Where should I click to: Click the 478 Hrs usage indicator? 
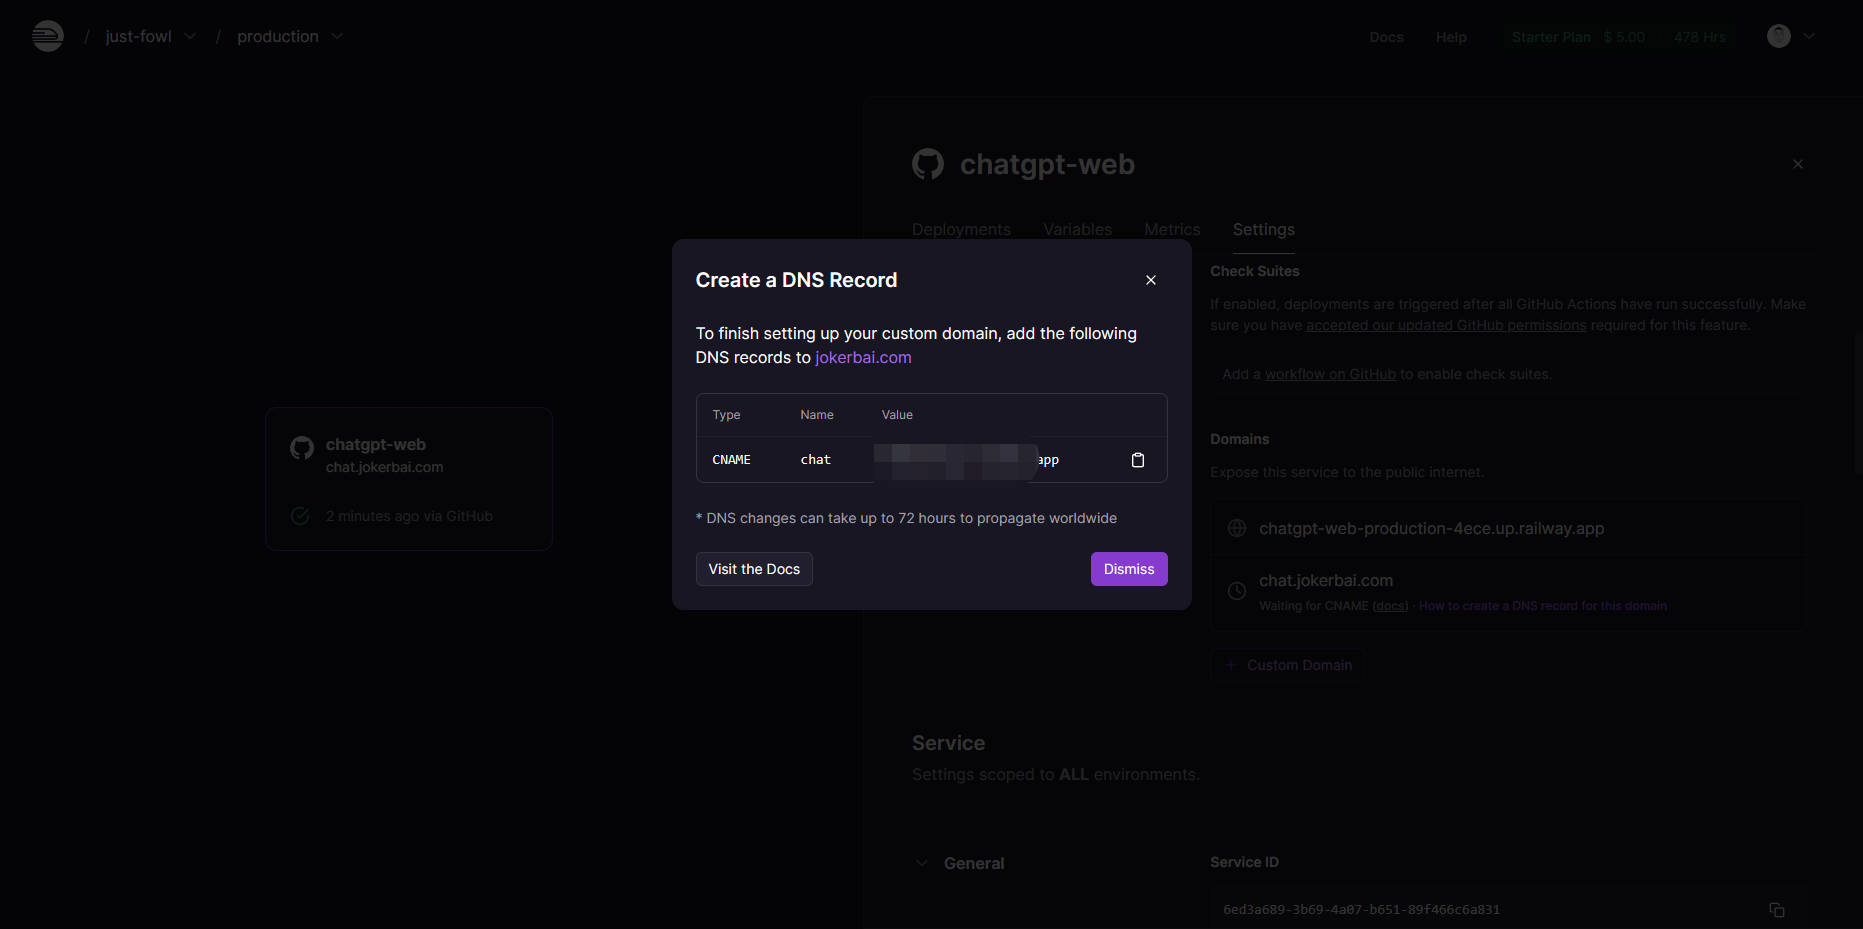tap(1700, 37)
